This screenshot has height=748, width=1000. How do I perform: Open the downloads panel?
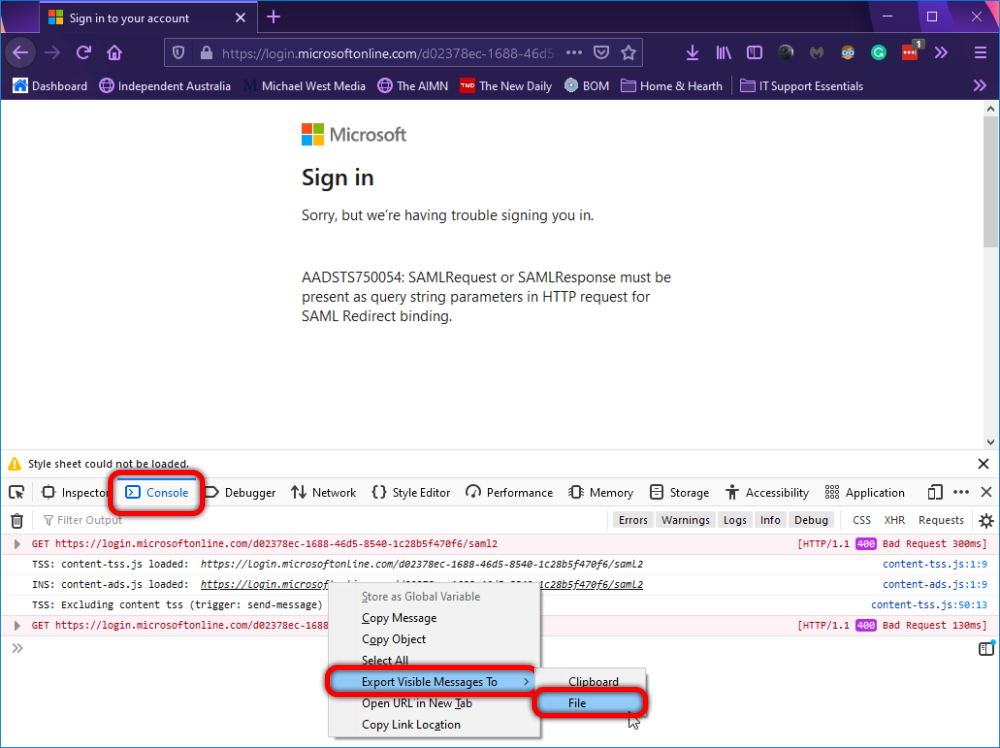[692, 53]
